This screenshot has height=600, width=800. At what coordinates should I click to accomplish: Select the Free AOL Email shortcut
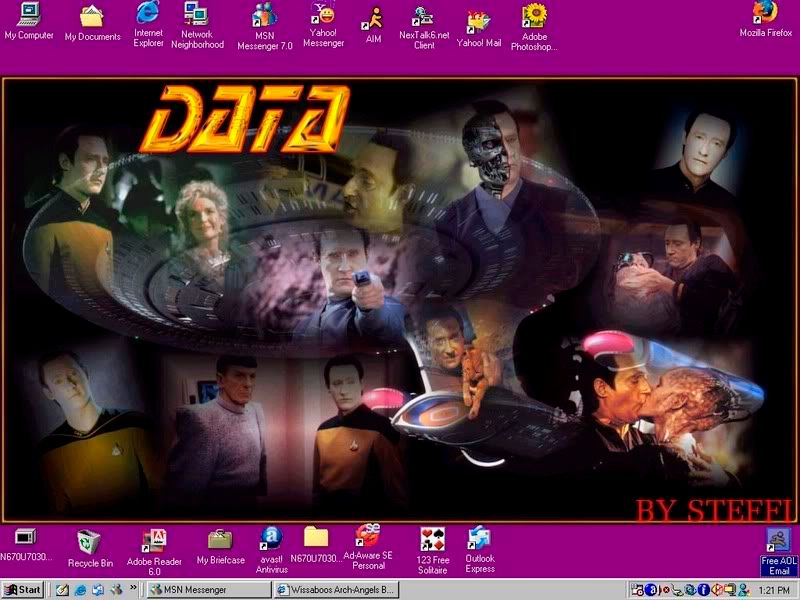point(778,542)
